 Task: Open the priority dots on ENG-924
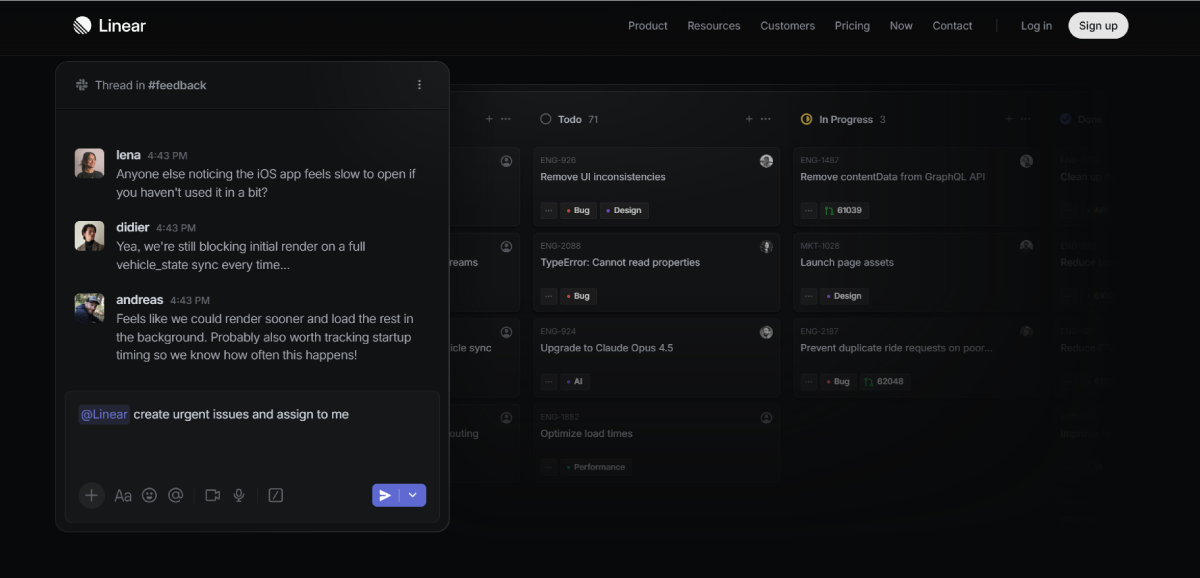(548, 381)
